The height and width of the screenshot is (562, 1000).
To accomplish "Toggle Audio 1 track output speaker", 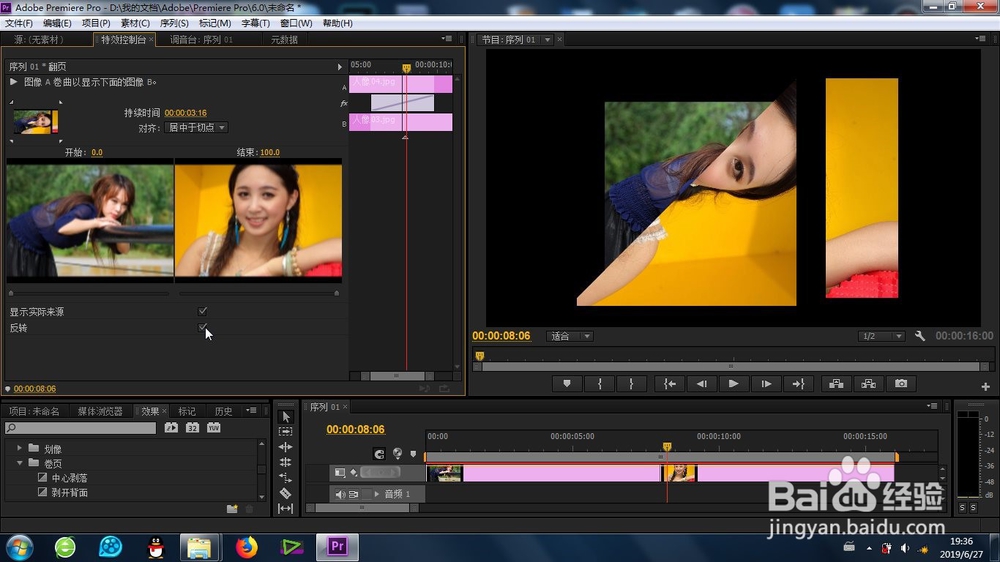I will [340, 494].
